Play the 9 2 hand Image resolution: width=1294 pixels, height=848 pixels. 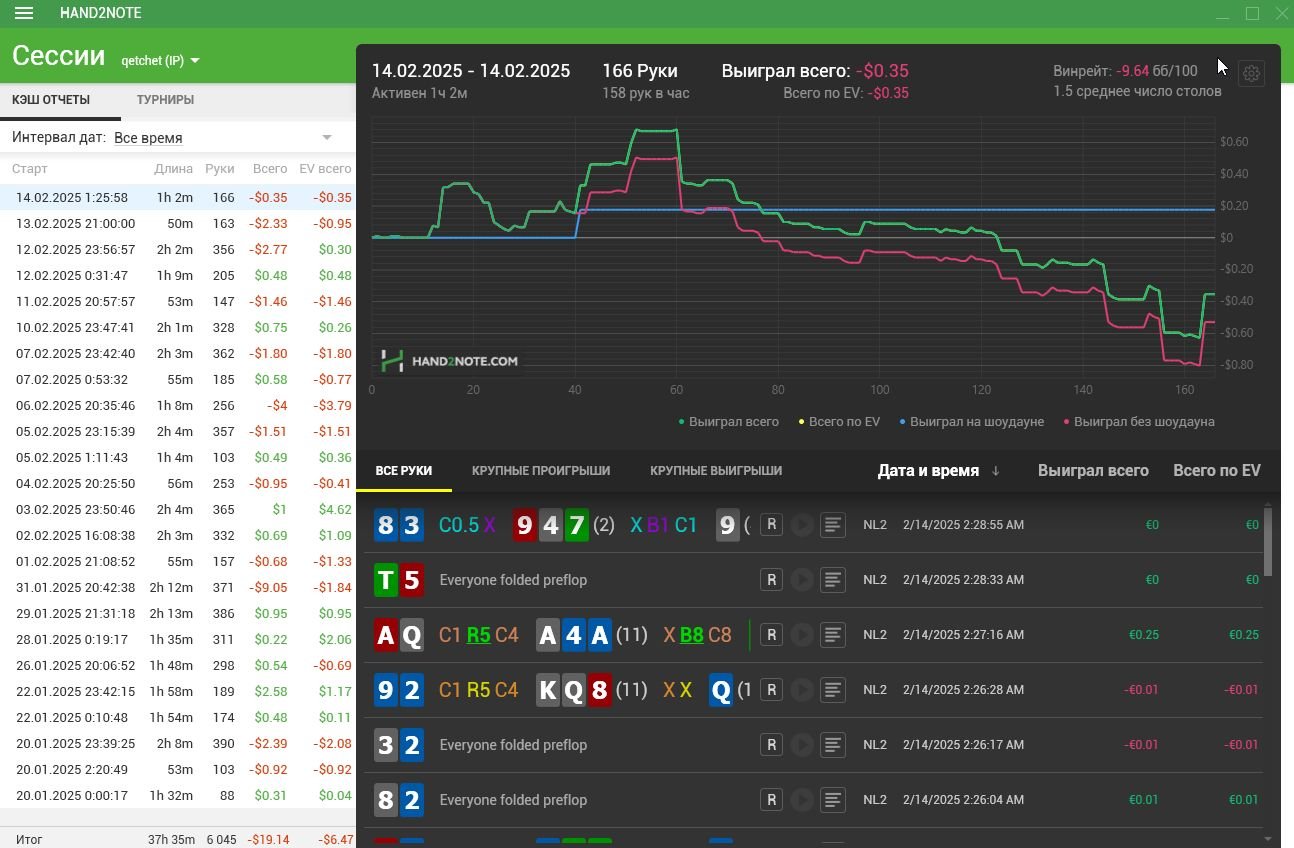pos(802,690)
